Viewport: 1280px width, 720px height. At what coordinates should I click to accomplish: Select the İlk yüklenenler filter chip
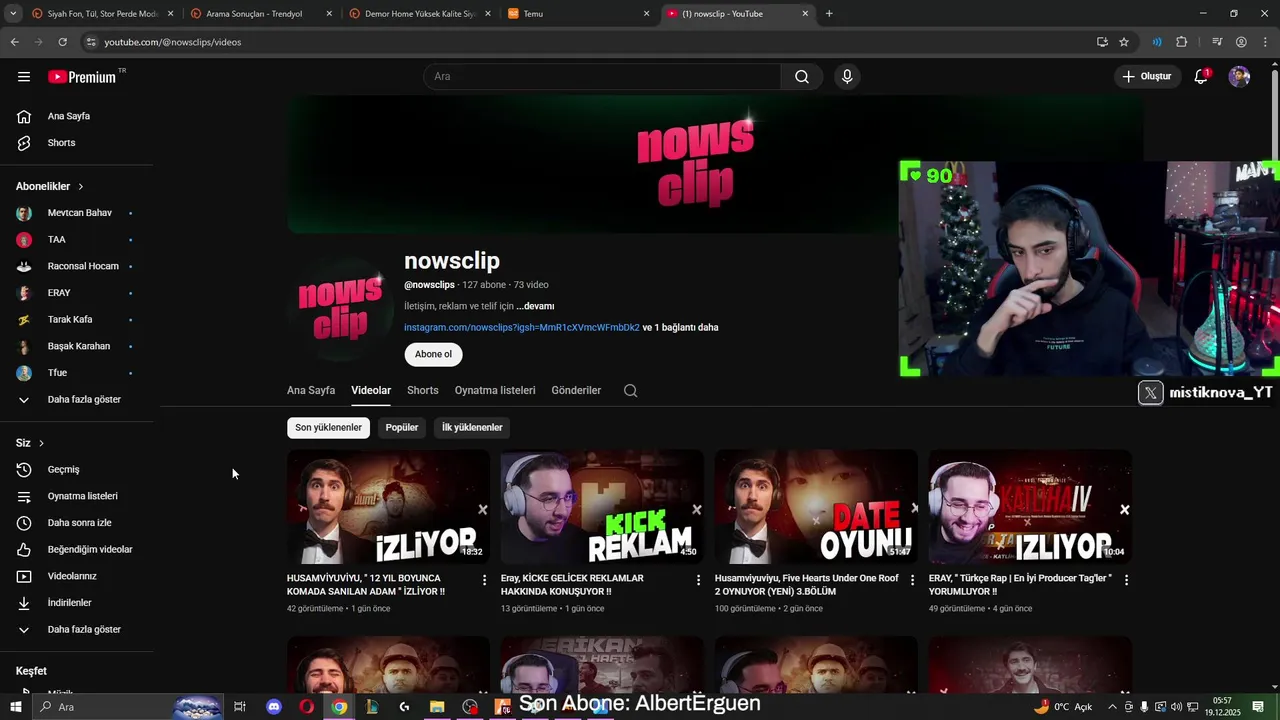click(x=472, y=428)
